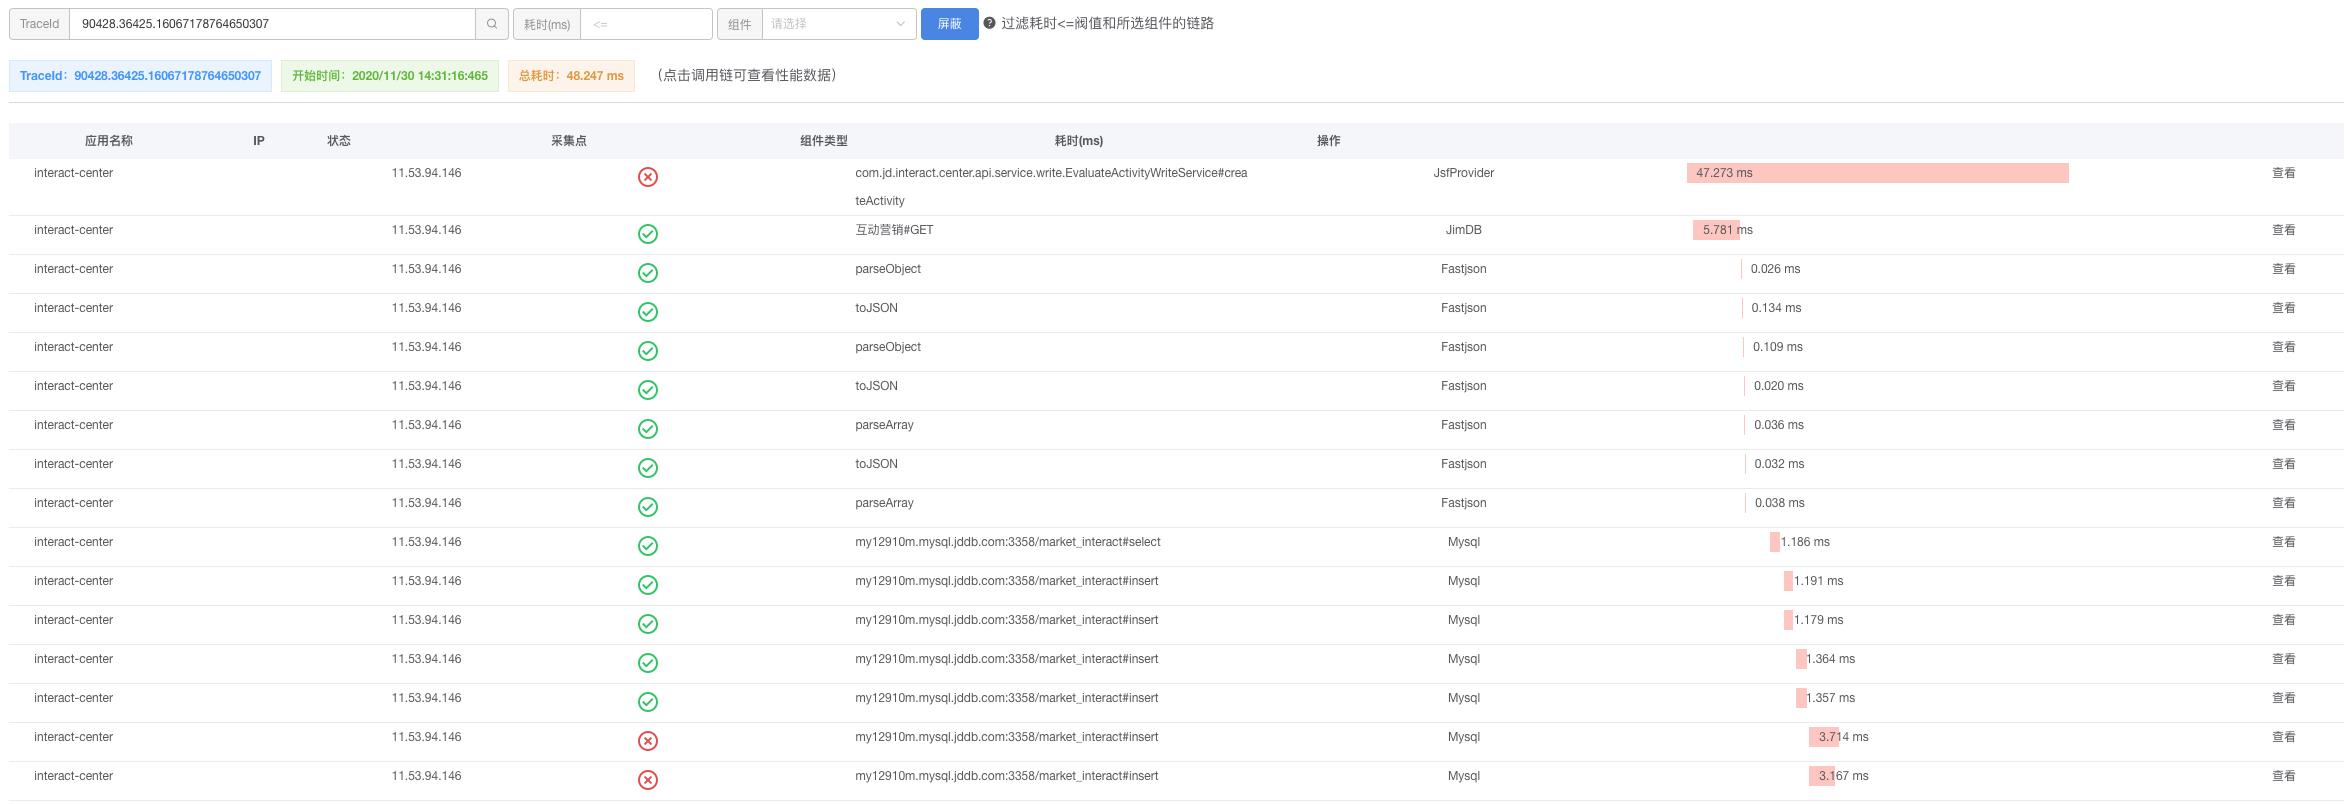This screenshot has width=2346, height=804.
Task: Click the green status icon on the 0.026 ms parseObject row
Action: click(x=648, y=273)
